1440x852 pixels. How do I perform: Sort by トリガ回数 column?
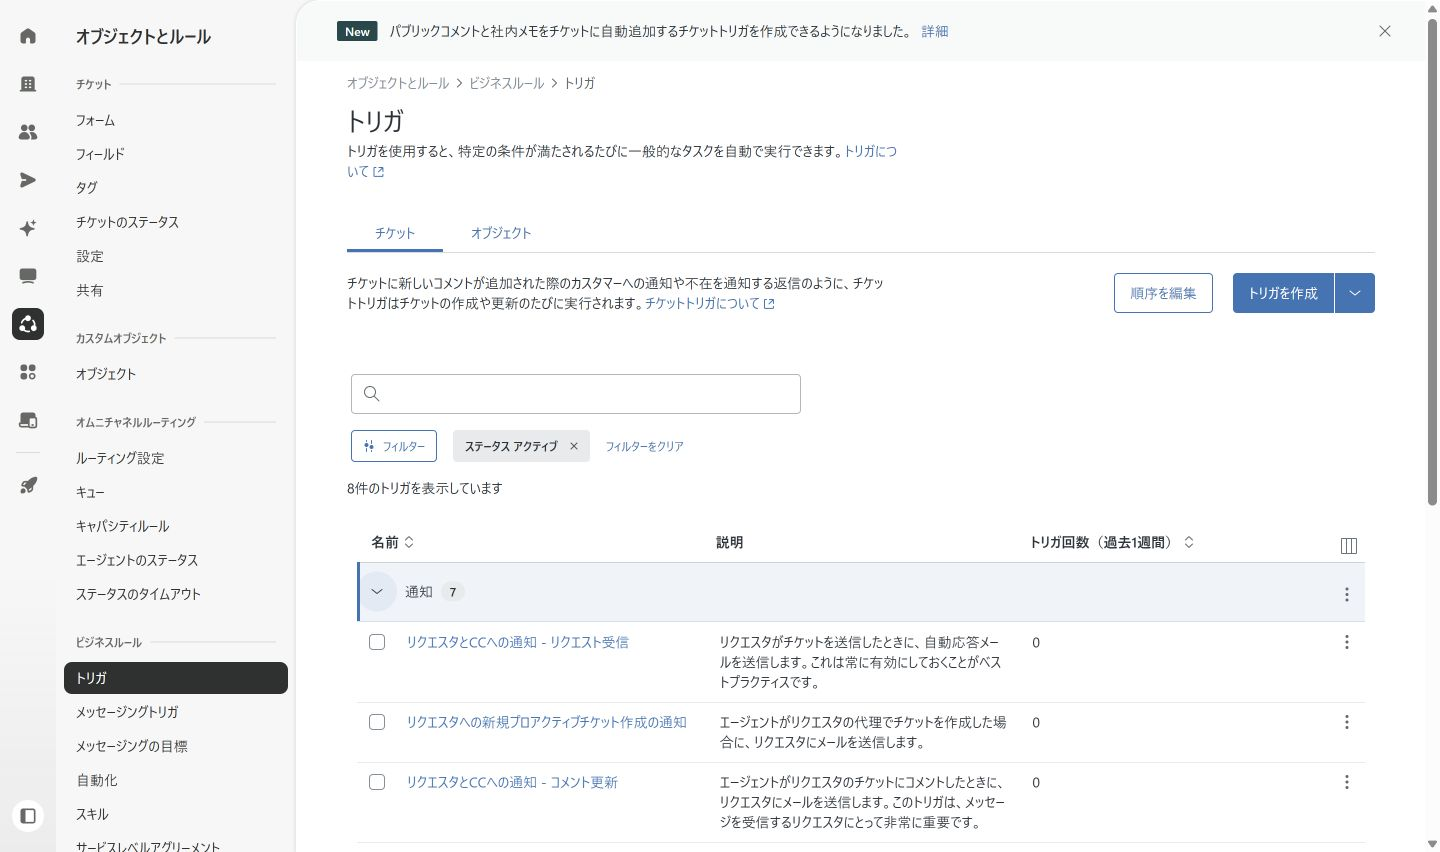[x=1112, y=542]
